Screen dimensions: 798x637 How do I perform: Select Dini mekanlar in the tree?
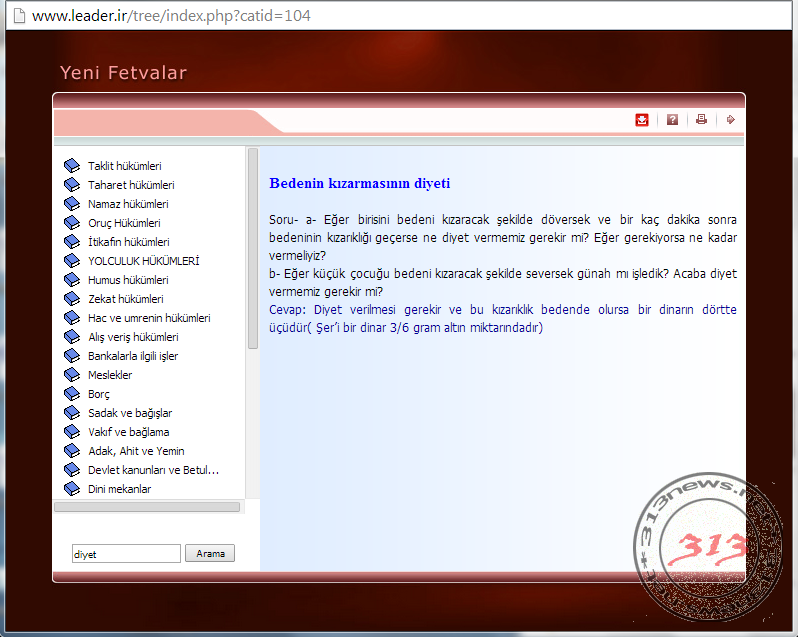tap(120, 489)
